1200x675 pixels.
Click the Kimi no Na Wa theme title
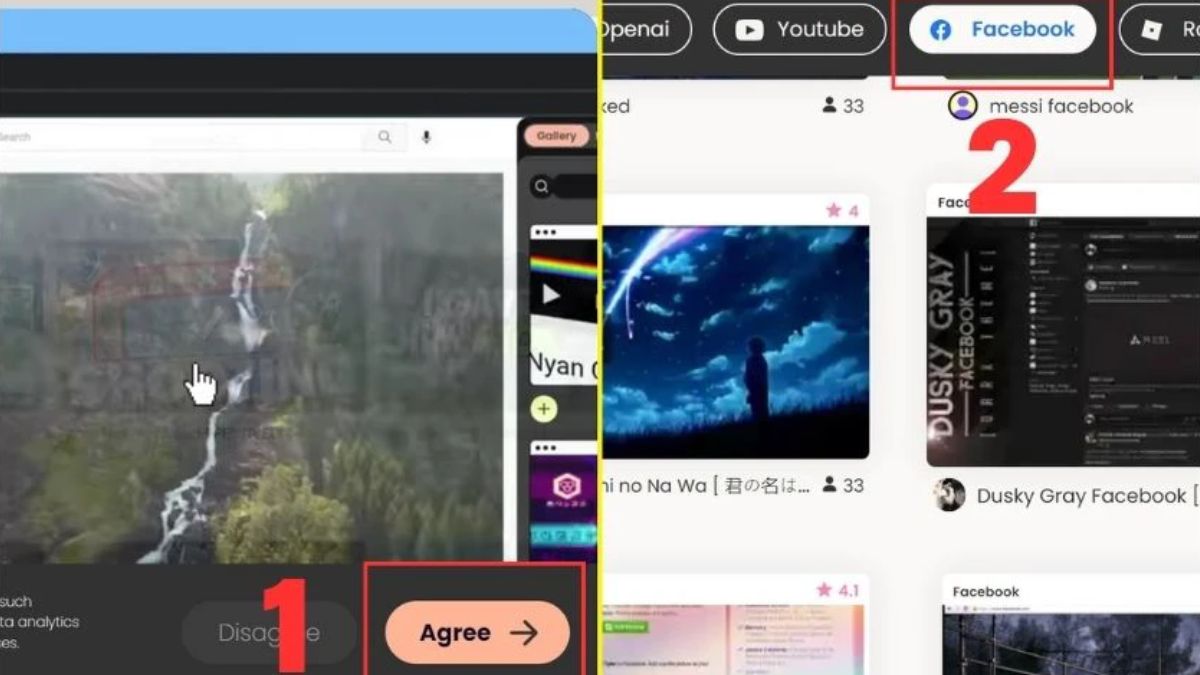point(706,486)
